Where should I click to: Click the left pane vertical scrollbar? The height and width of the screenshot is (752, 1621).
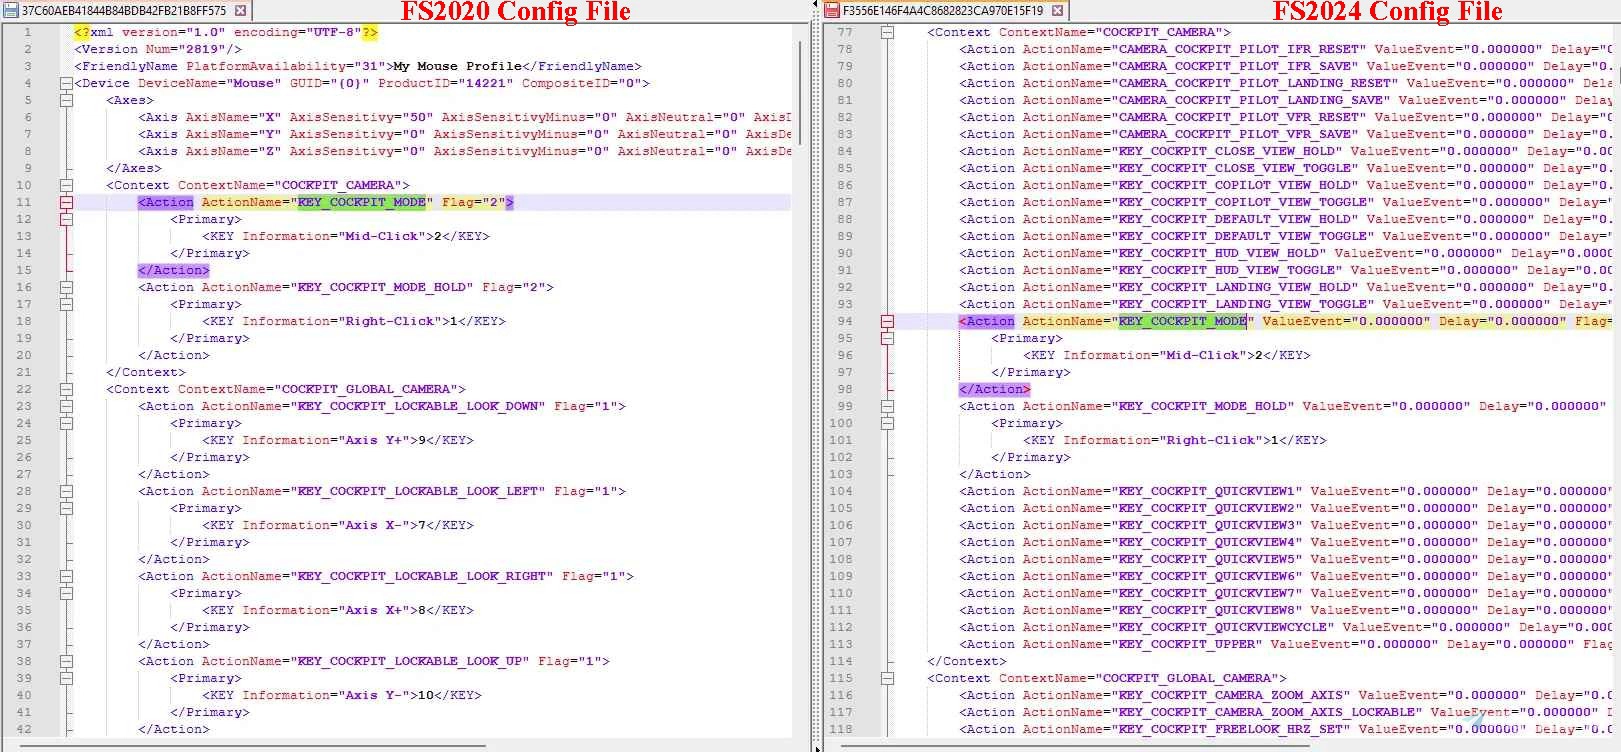[x=800, y=80]
